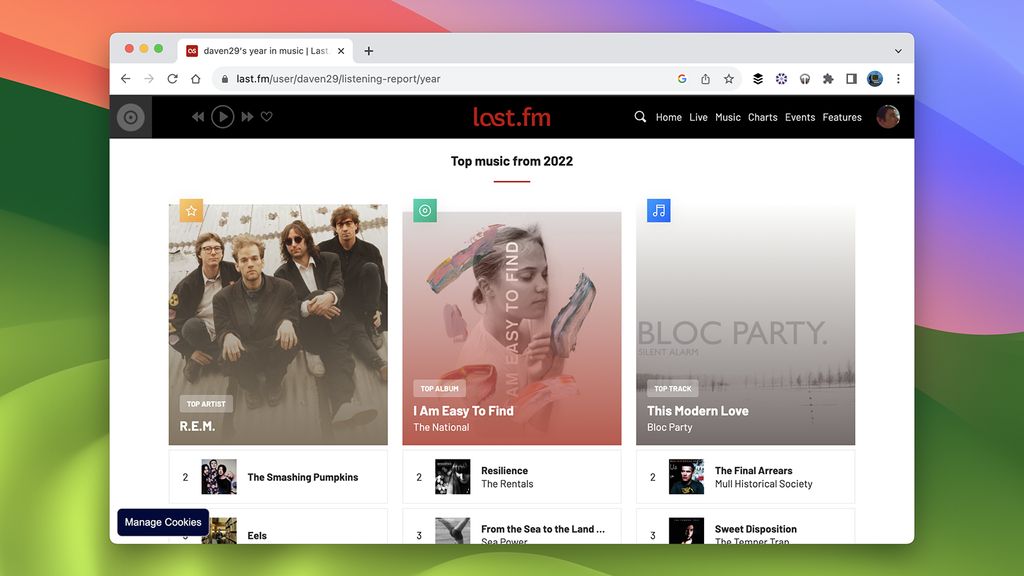Open the browser profile avatar menu
The image size is (1024, 576).
click(874, 78)
